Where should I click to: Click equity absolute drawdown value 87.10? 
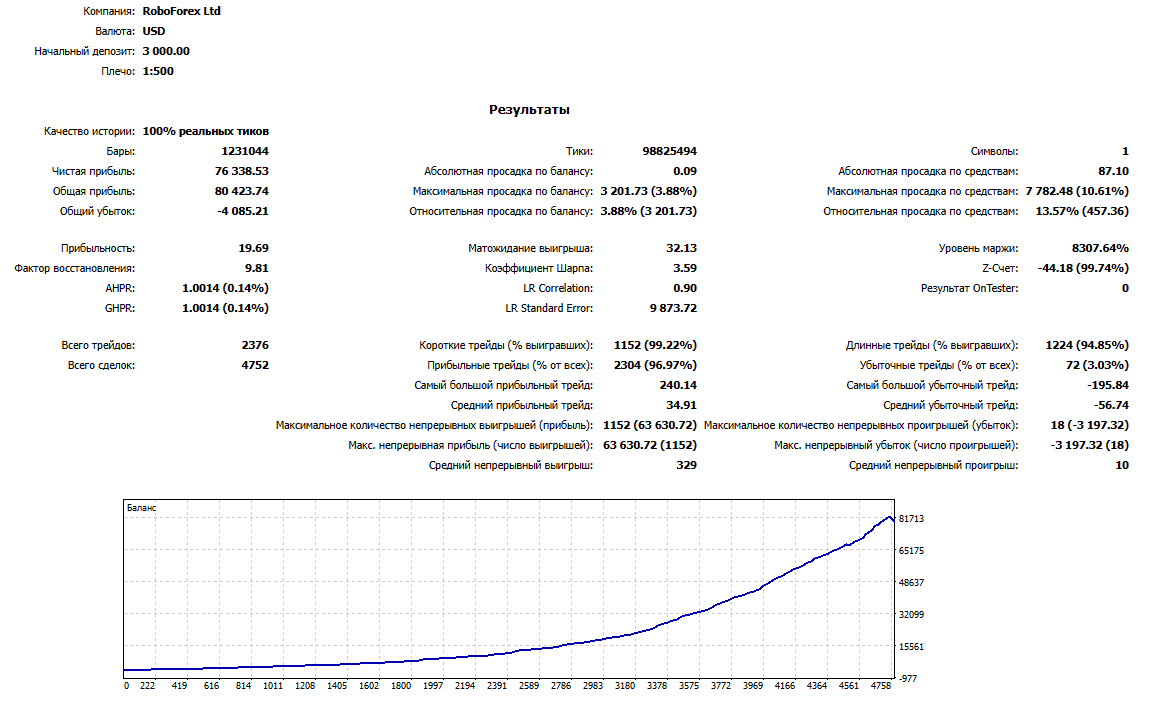coord(1114,171)
